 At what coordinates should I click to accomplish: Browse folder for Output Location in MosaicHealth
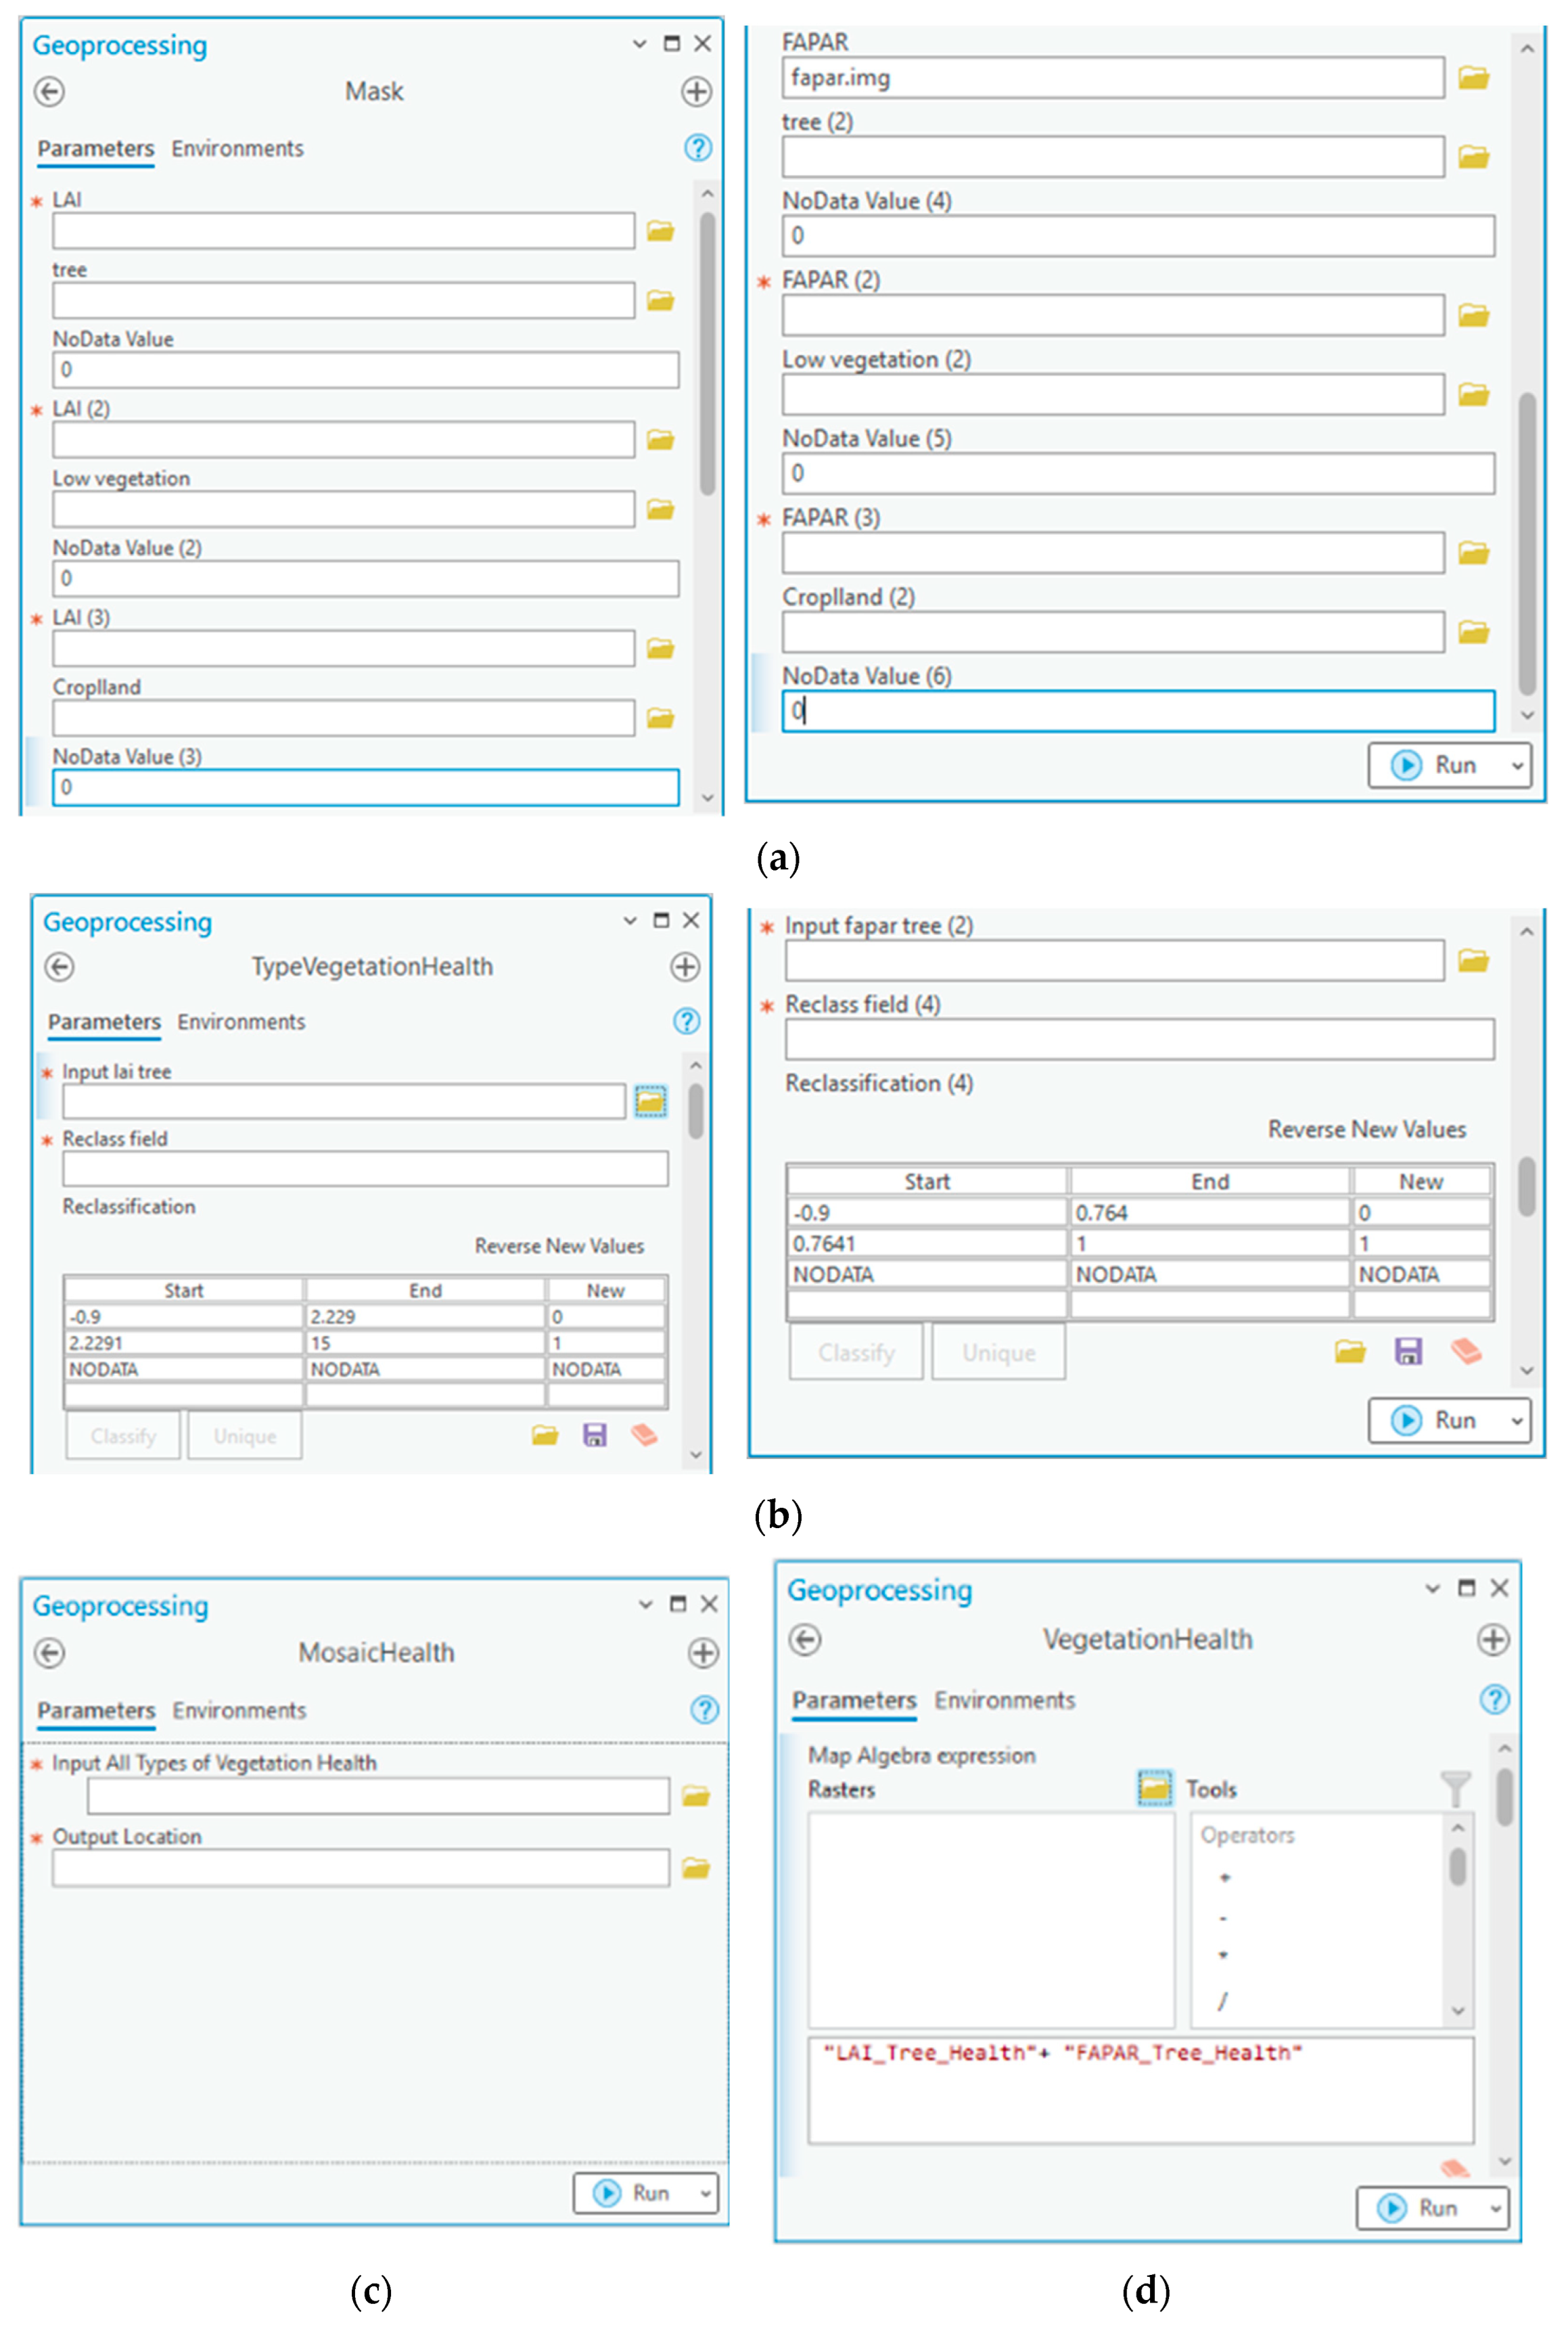click(696, 1868)
